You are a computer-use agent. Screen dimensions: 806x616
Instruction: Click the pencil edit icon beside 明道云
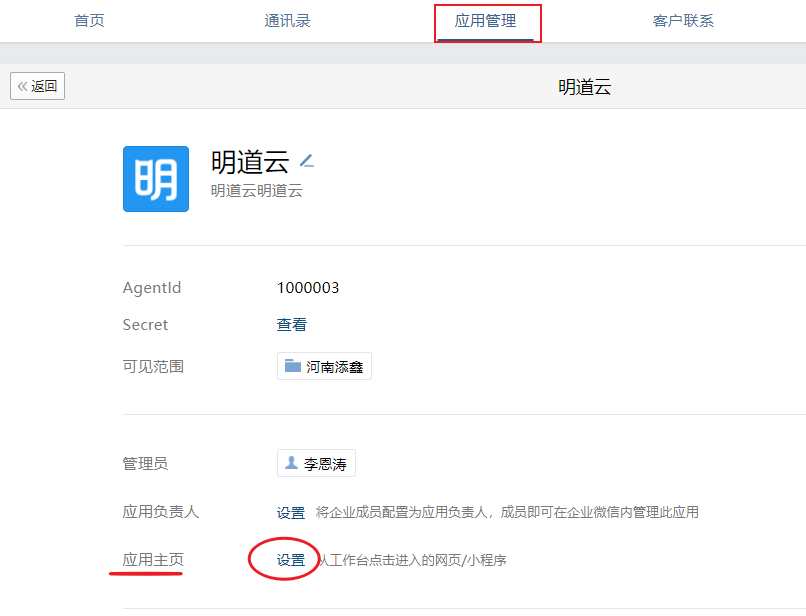[x=307, y=160]
